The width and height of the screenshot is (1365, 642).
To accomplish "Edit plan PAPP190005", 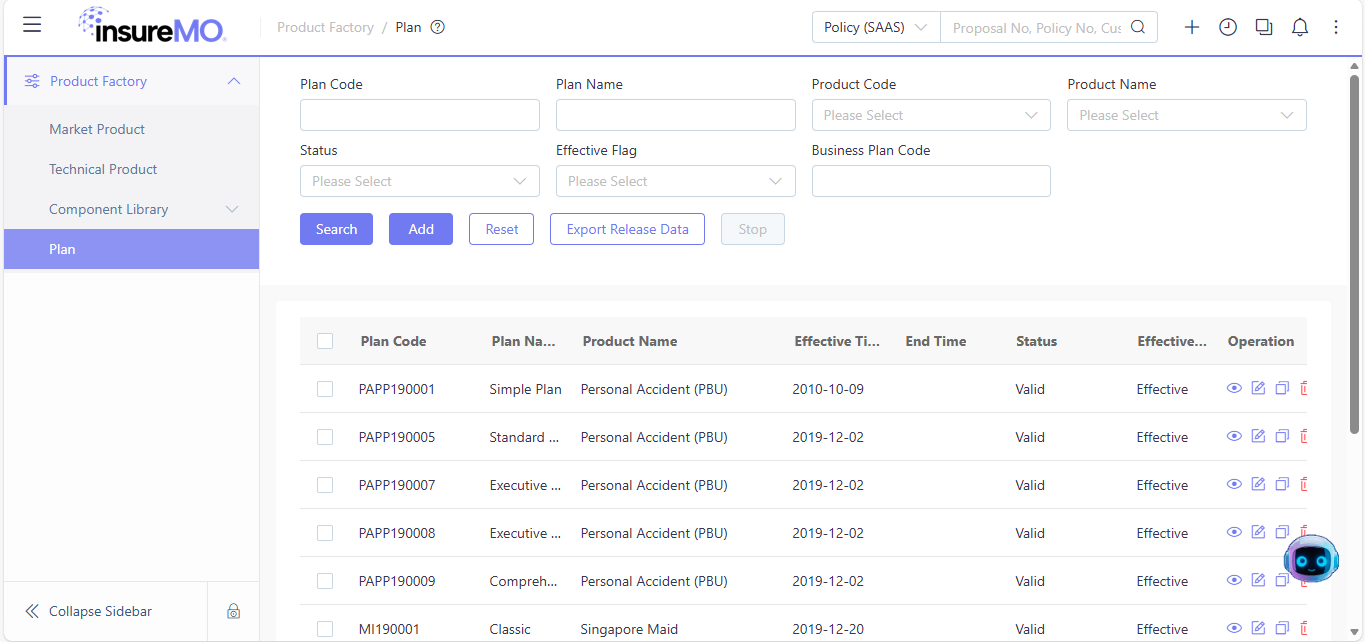I will pyautogui.click(x=1258, y=436).
